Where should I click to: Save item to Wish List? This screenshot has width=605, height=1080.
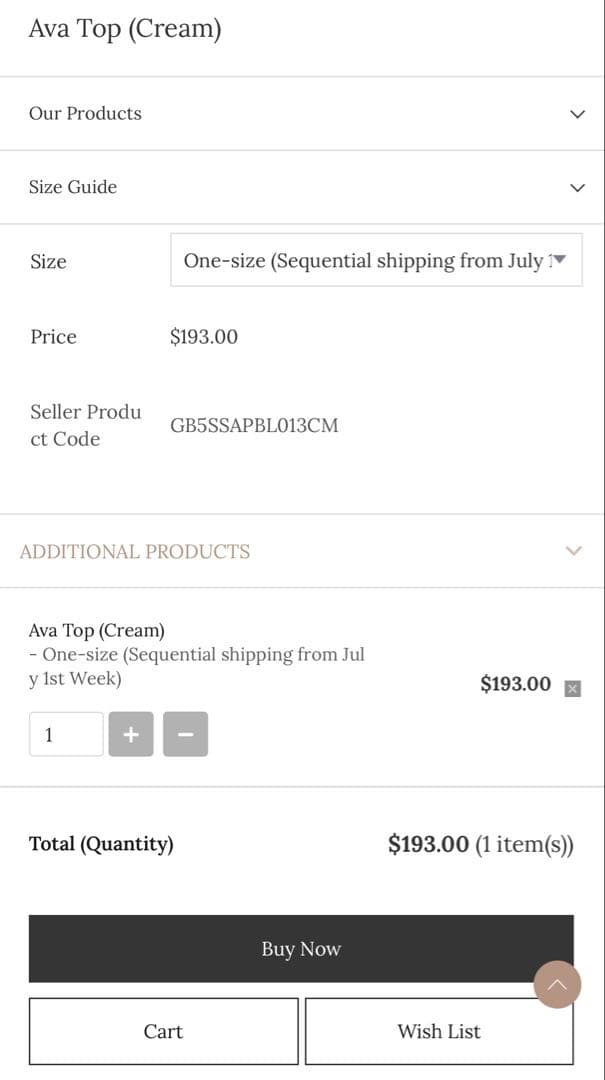(439, 1031)
